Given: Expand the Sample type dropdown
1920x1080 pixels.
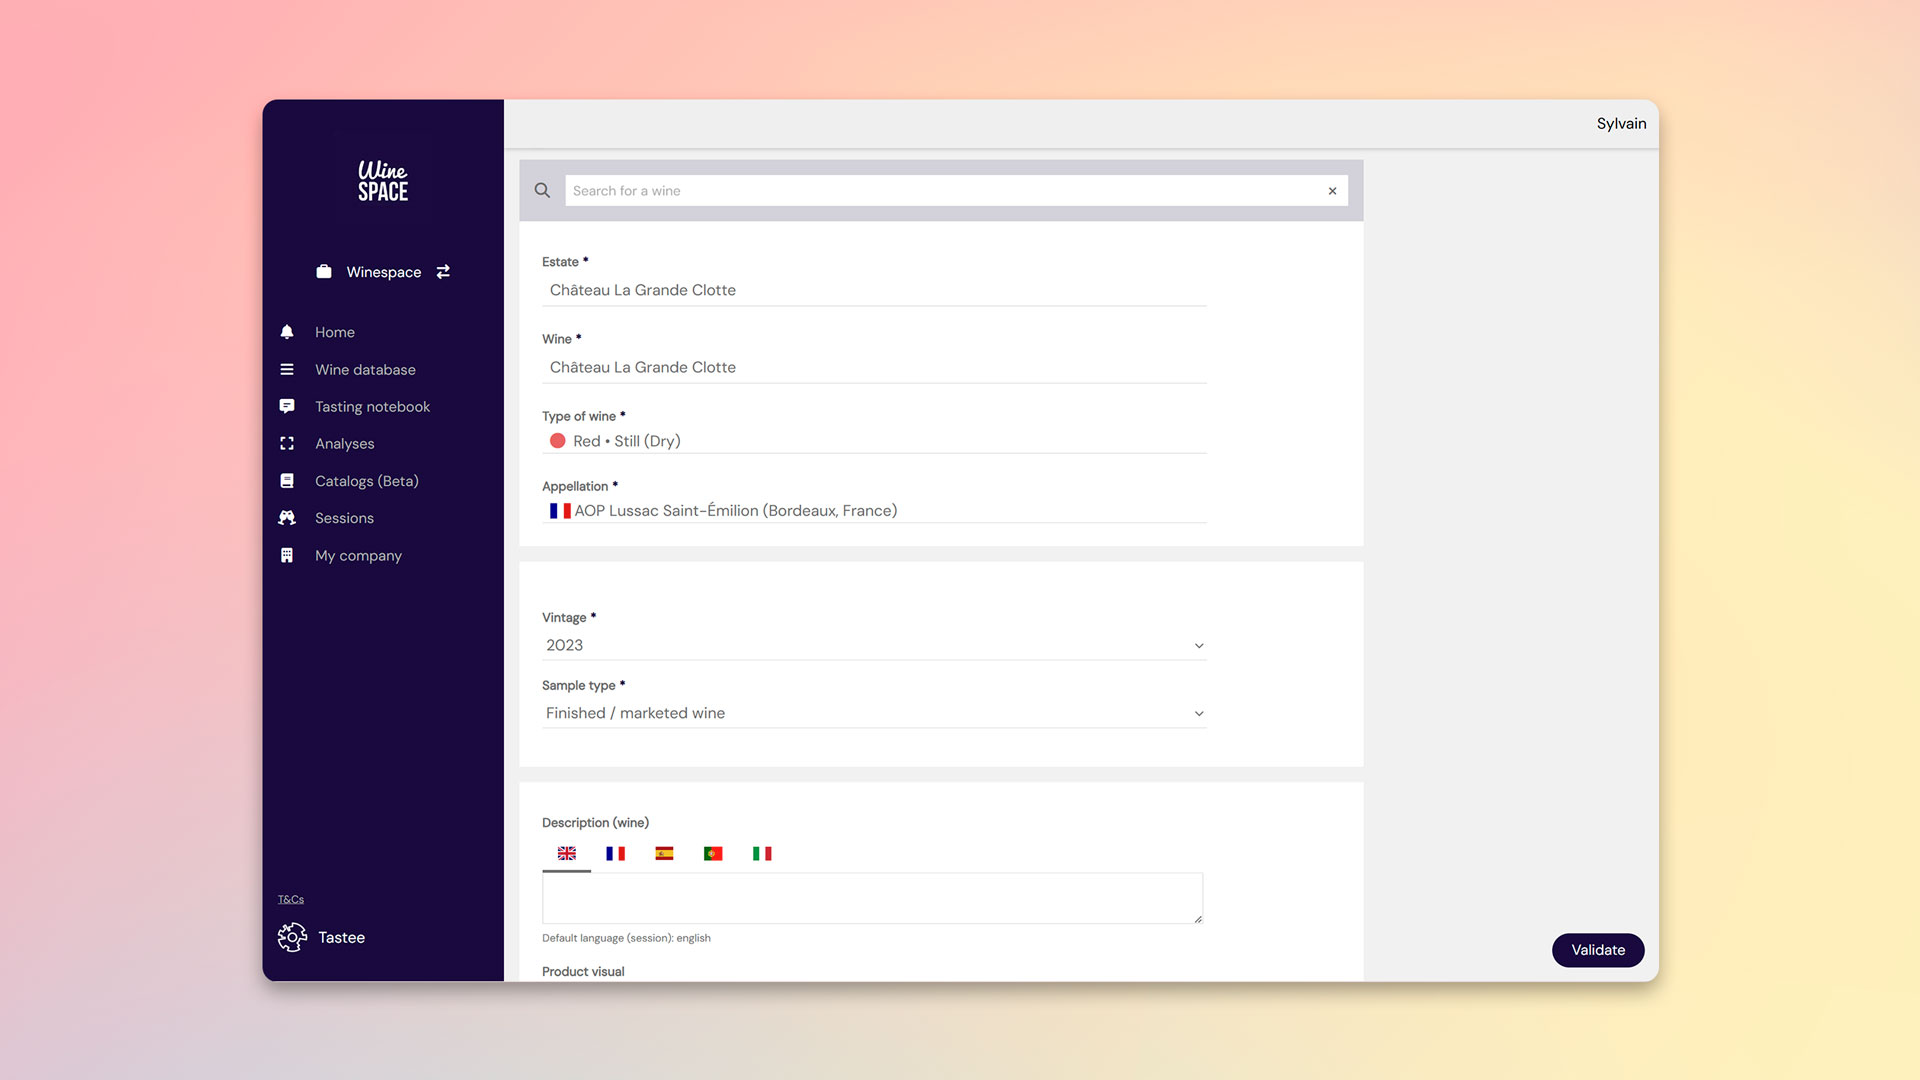Looking at the screenshot, I should pos(1198,714).
